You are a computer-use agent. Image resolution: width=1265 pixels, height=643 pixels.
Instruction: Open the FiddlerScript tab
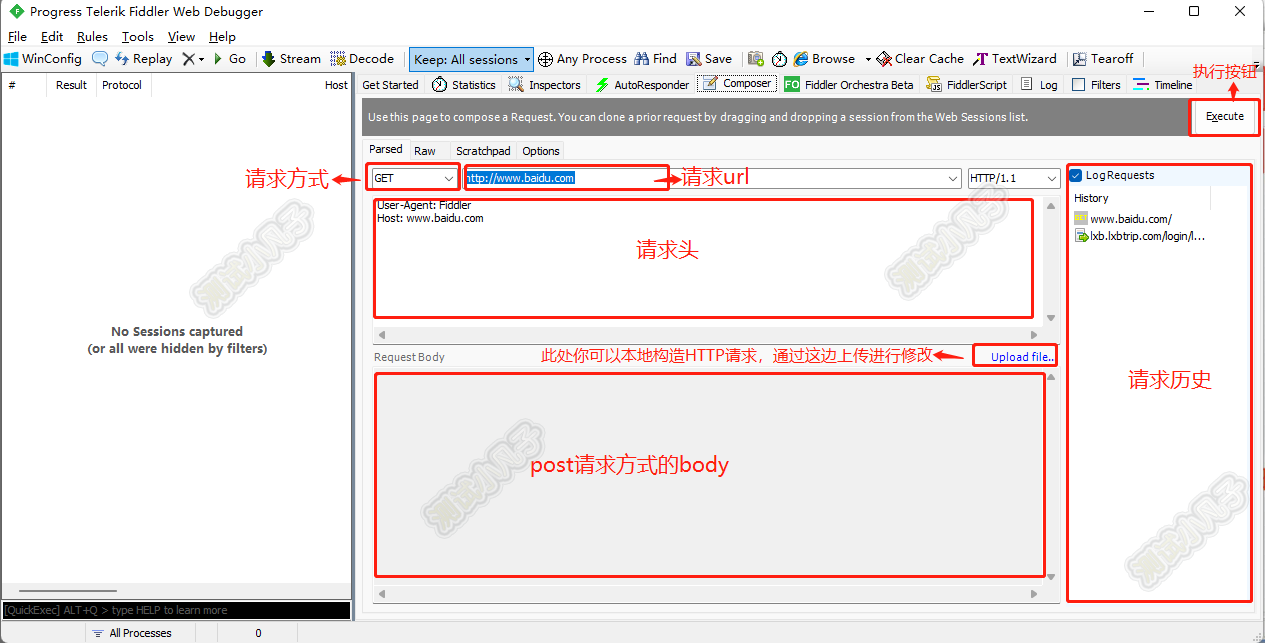coord(967,85)
